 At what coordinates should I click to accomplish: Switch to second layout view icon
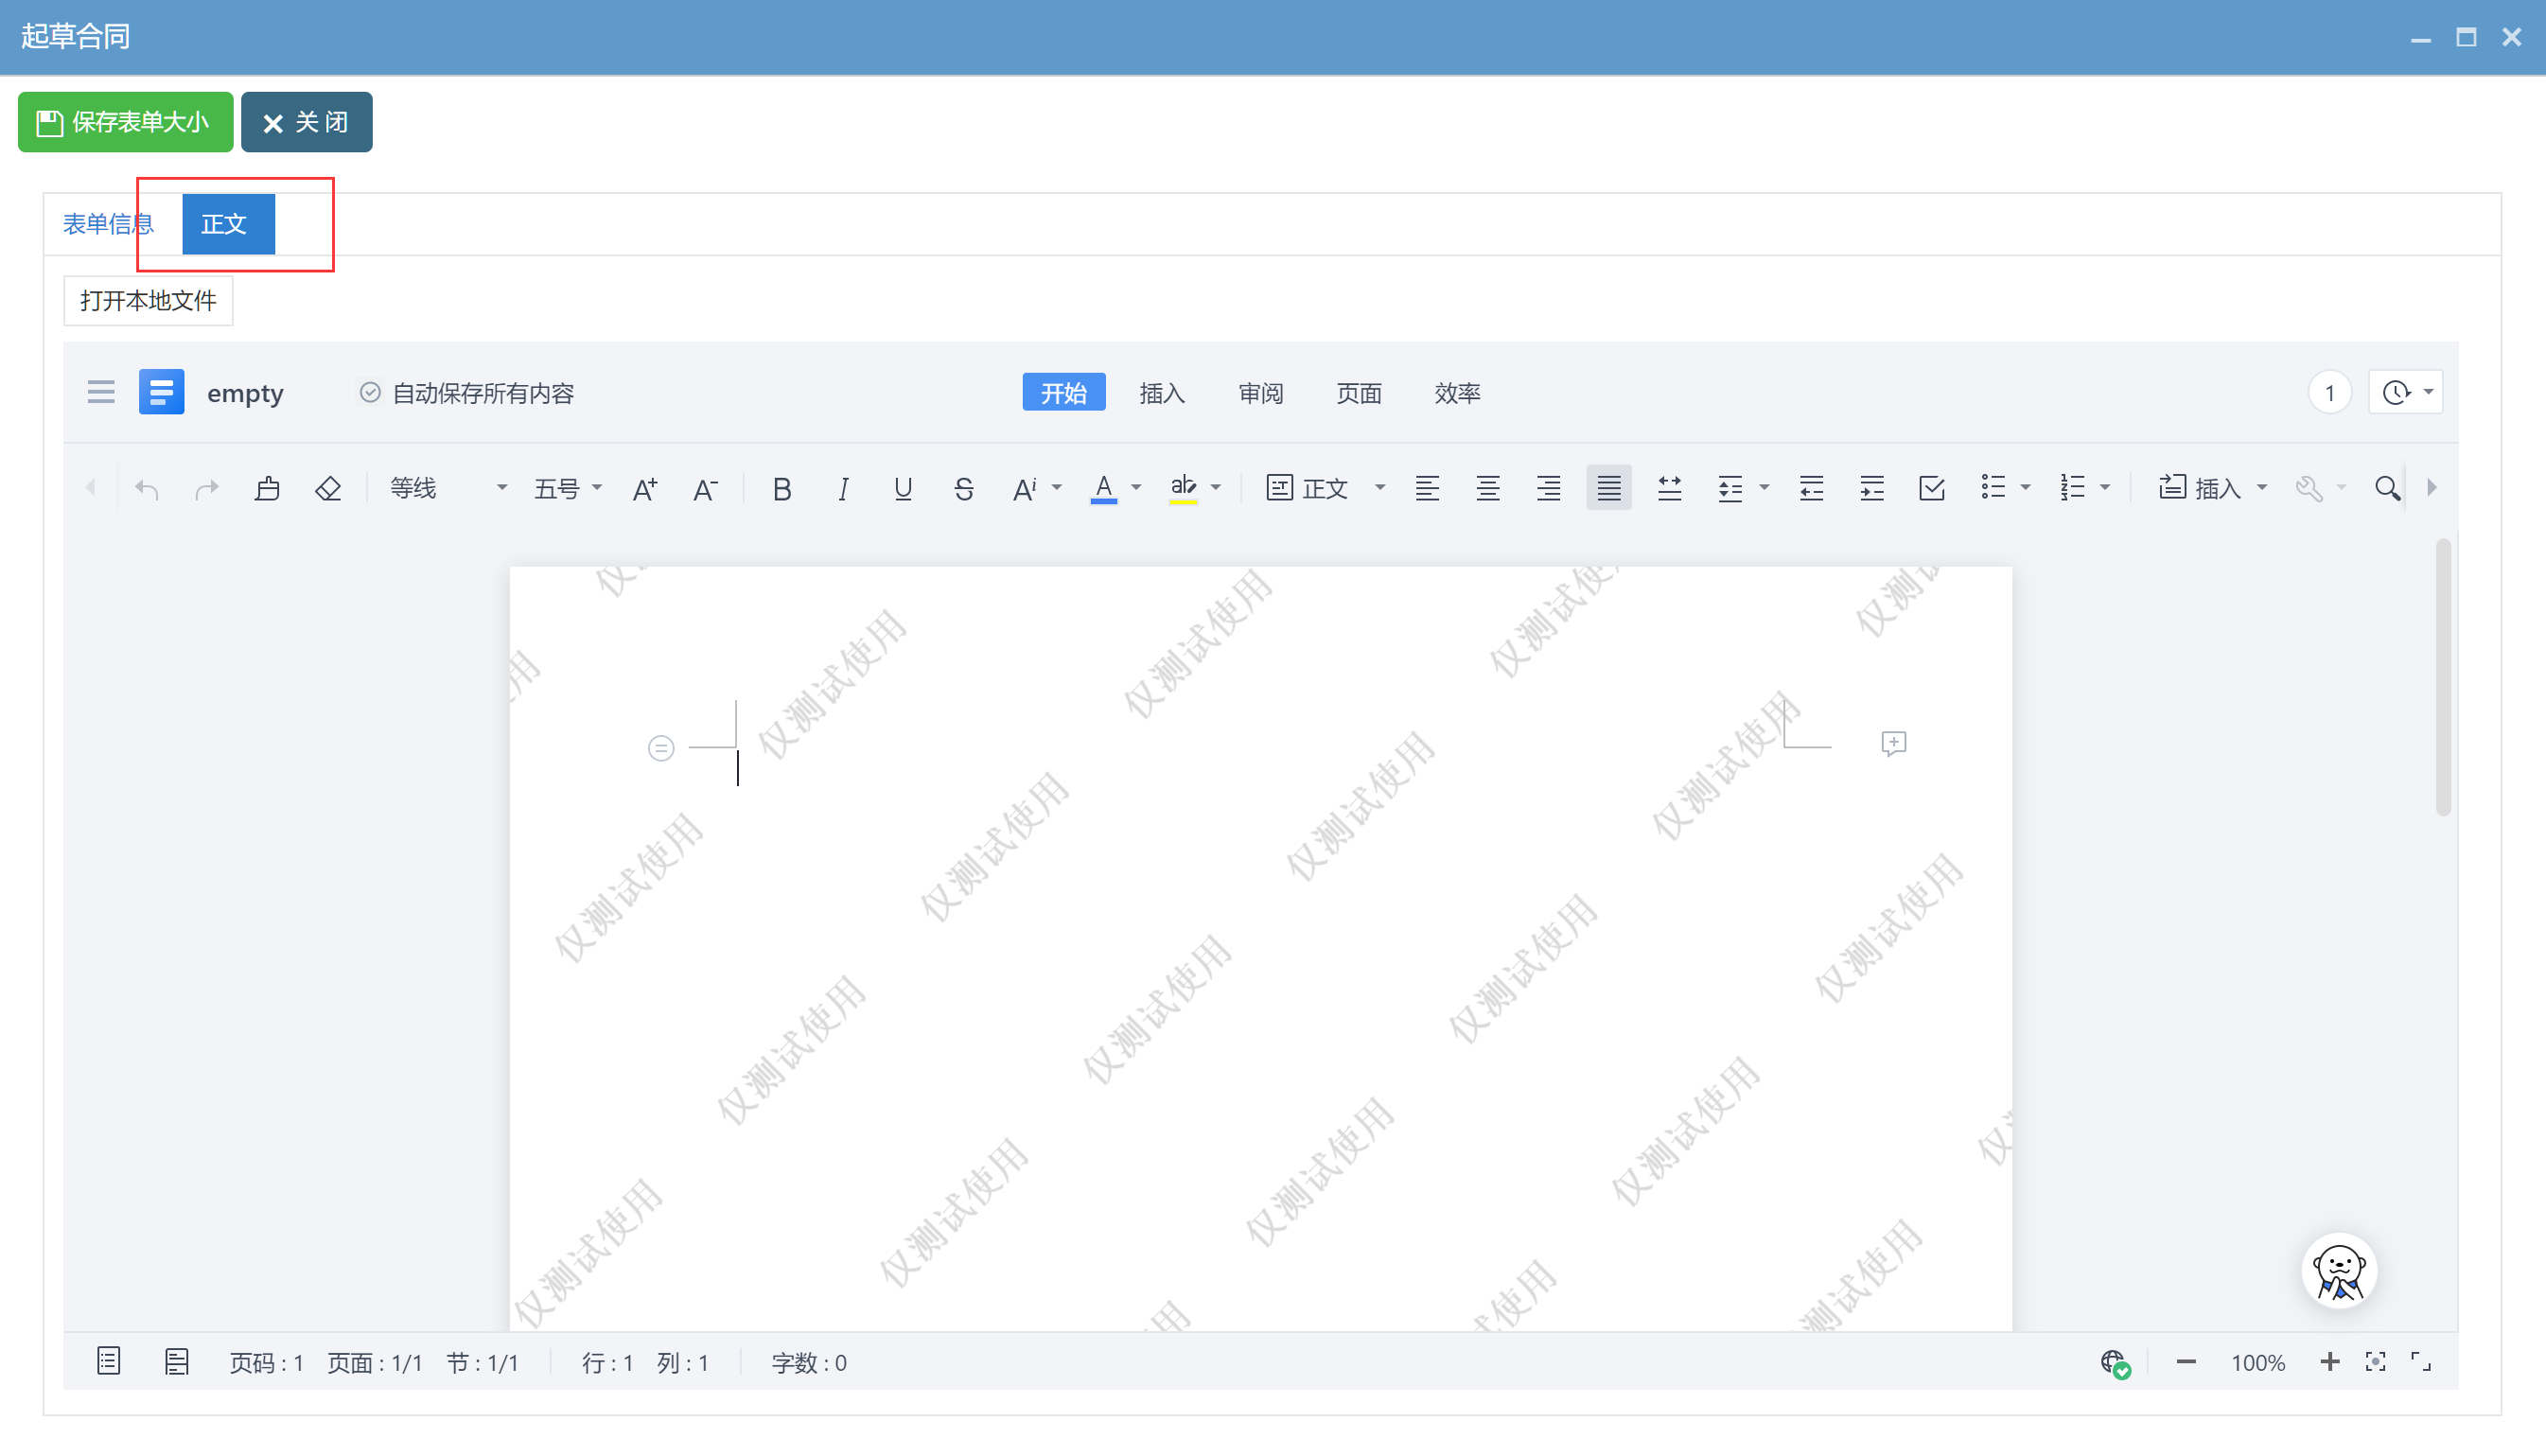177,1361
